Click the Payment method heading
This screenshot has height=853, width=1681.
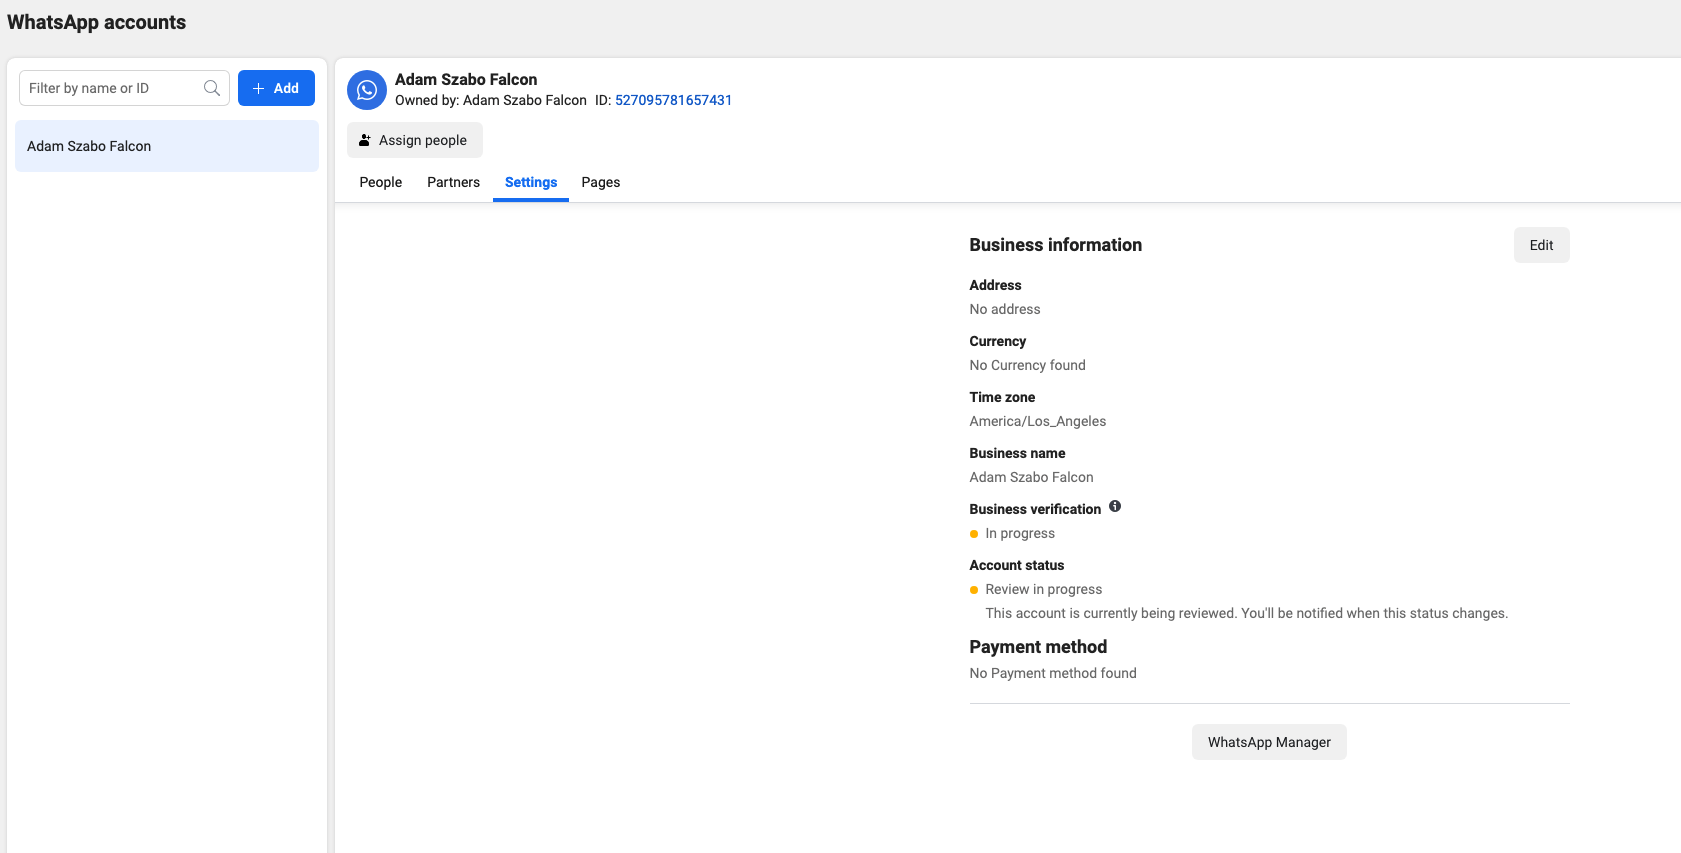(1038, 647)
